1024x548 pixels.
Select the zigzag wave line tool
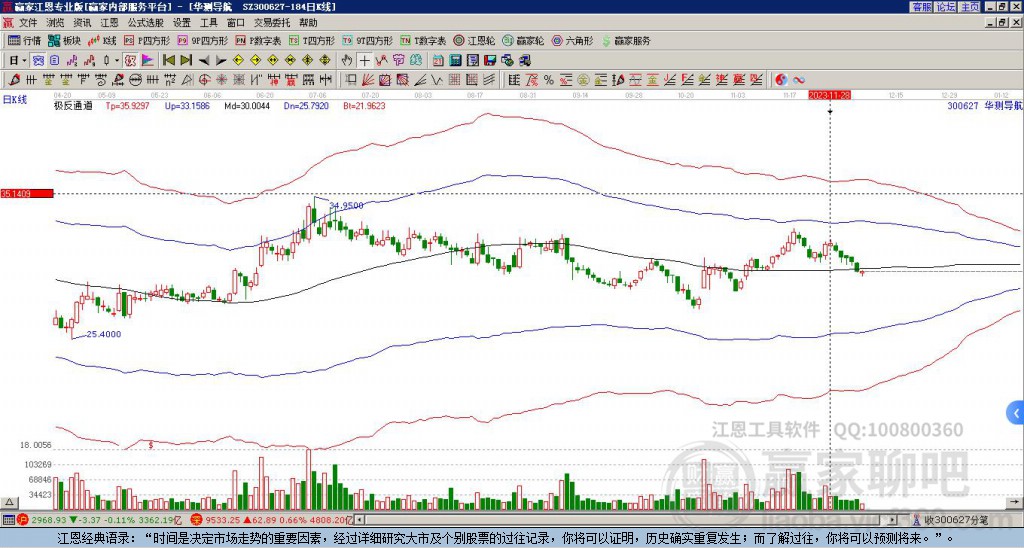[x=436, y=80]
